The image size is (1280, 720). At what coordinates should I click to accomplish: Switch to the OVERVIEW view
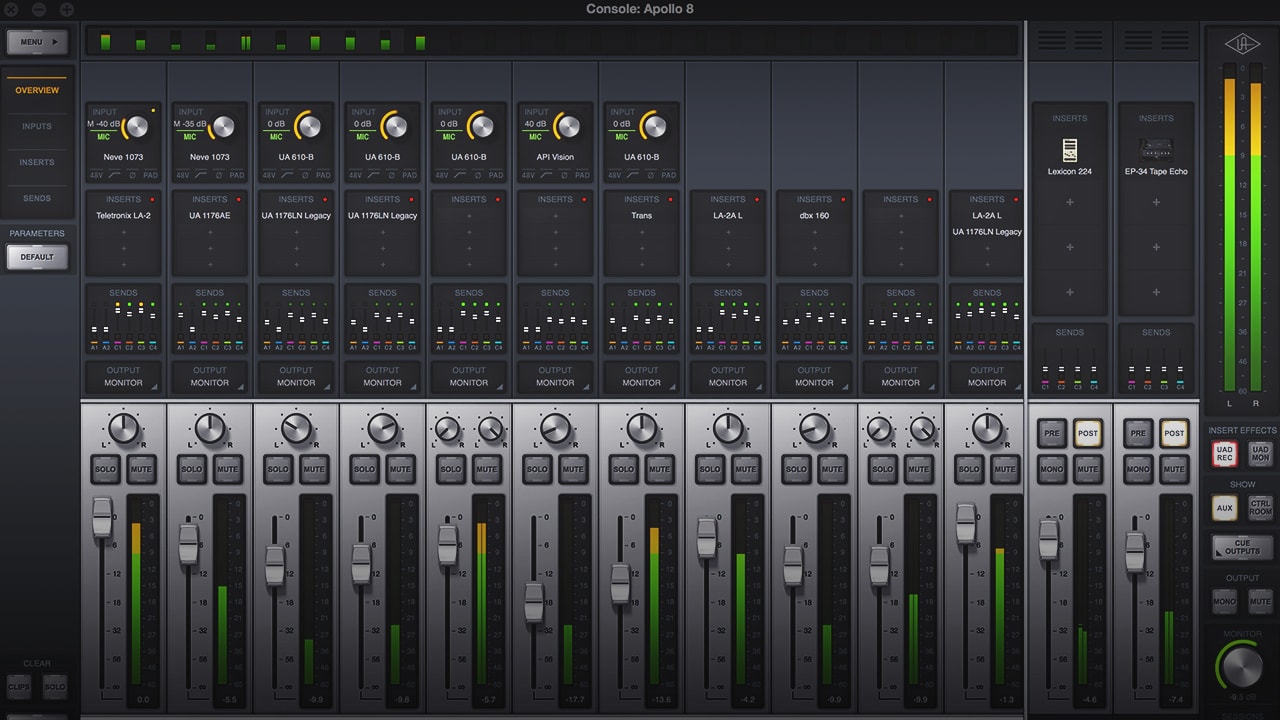click(x=37, y=90)
